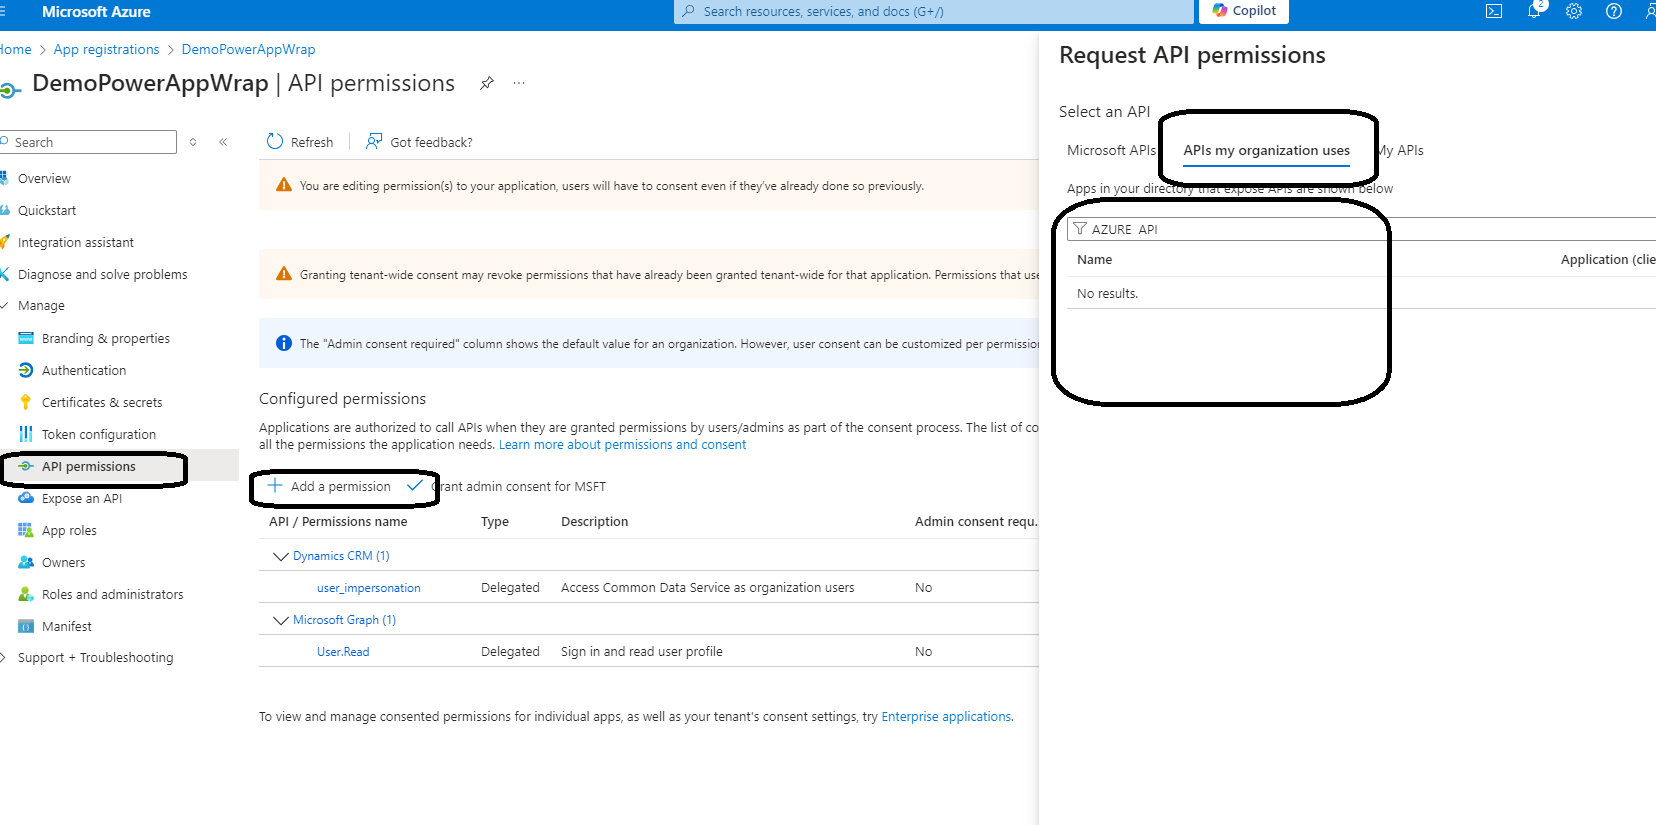Click the orange warning icon about editing permissions
This screenshot has width=1656, height=825.
pyautogui.click(x=284, y=185)
